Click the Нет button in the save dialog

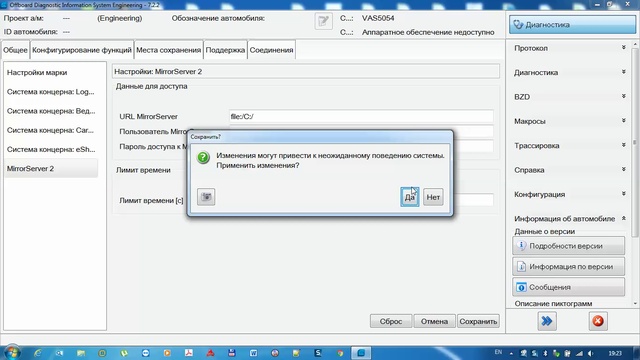pos(433,197)
